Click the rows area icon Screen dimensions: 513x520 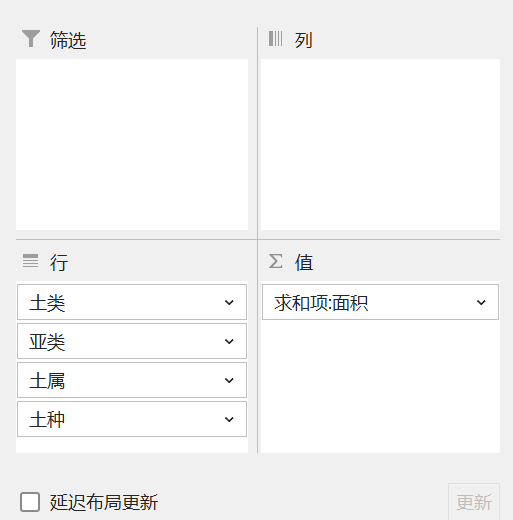[30, 261]
